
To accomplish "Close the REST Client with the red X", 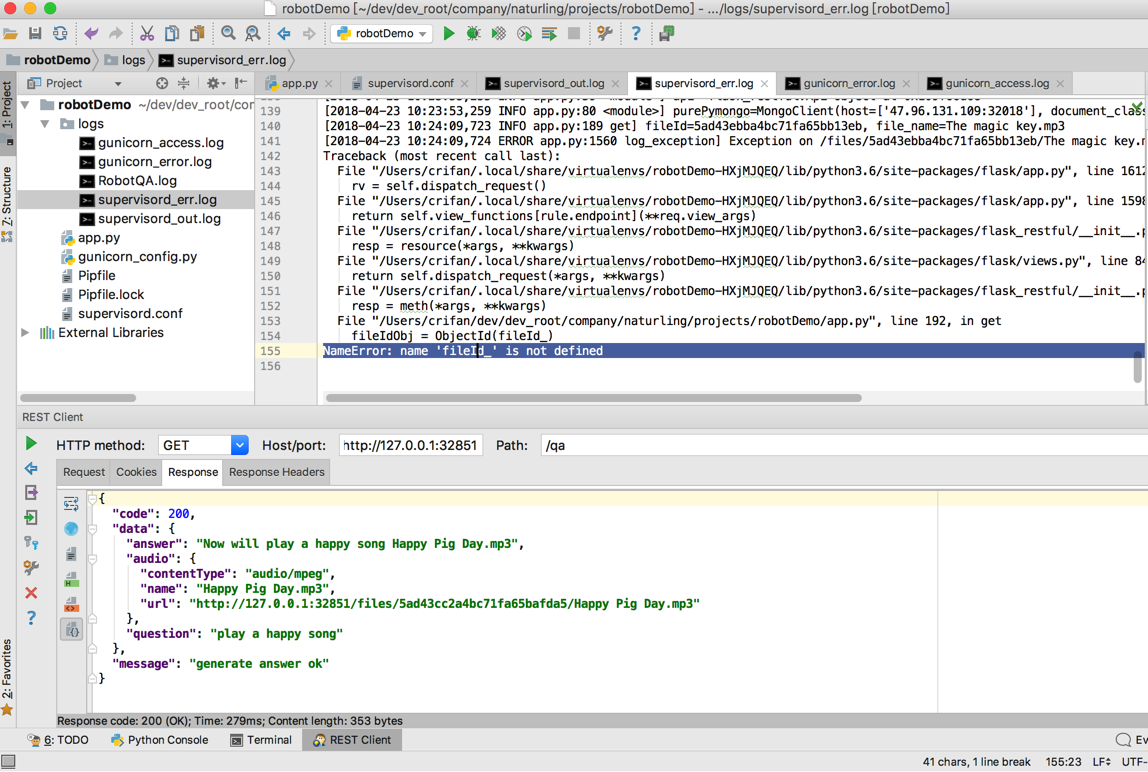I will click(31, 593).
